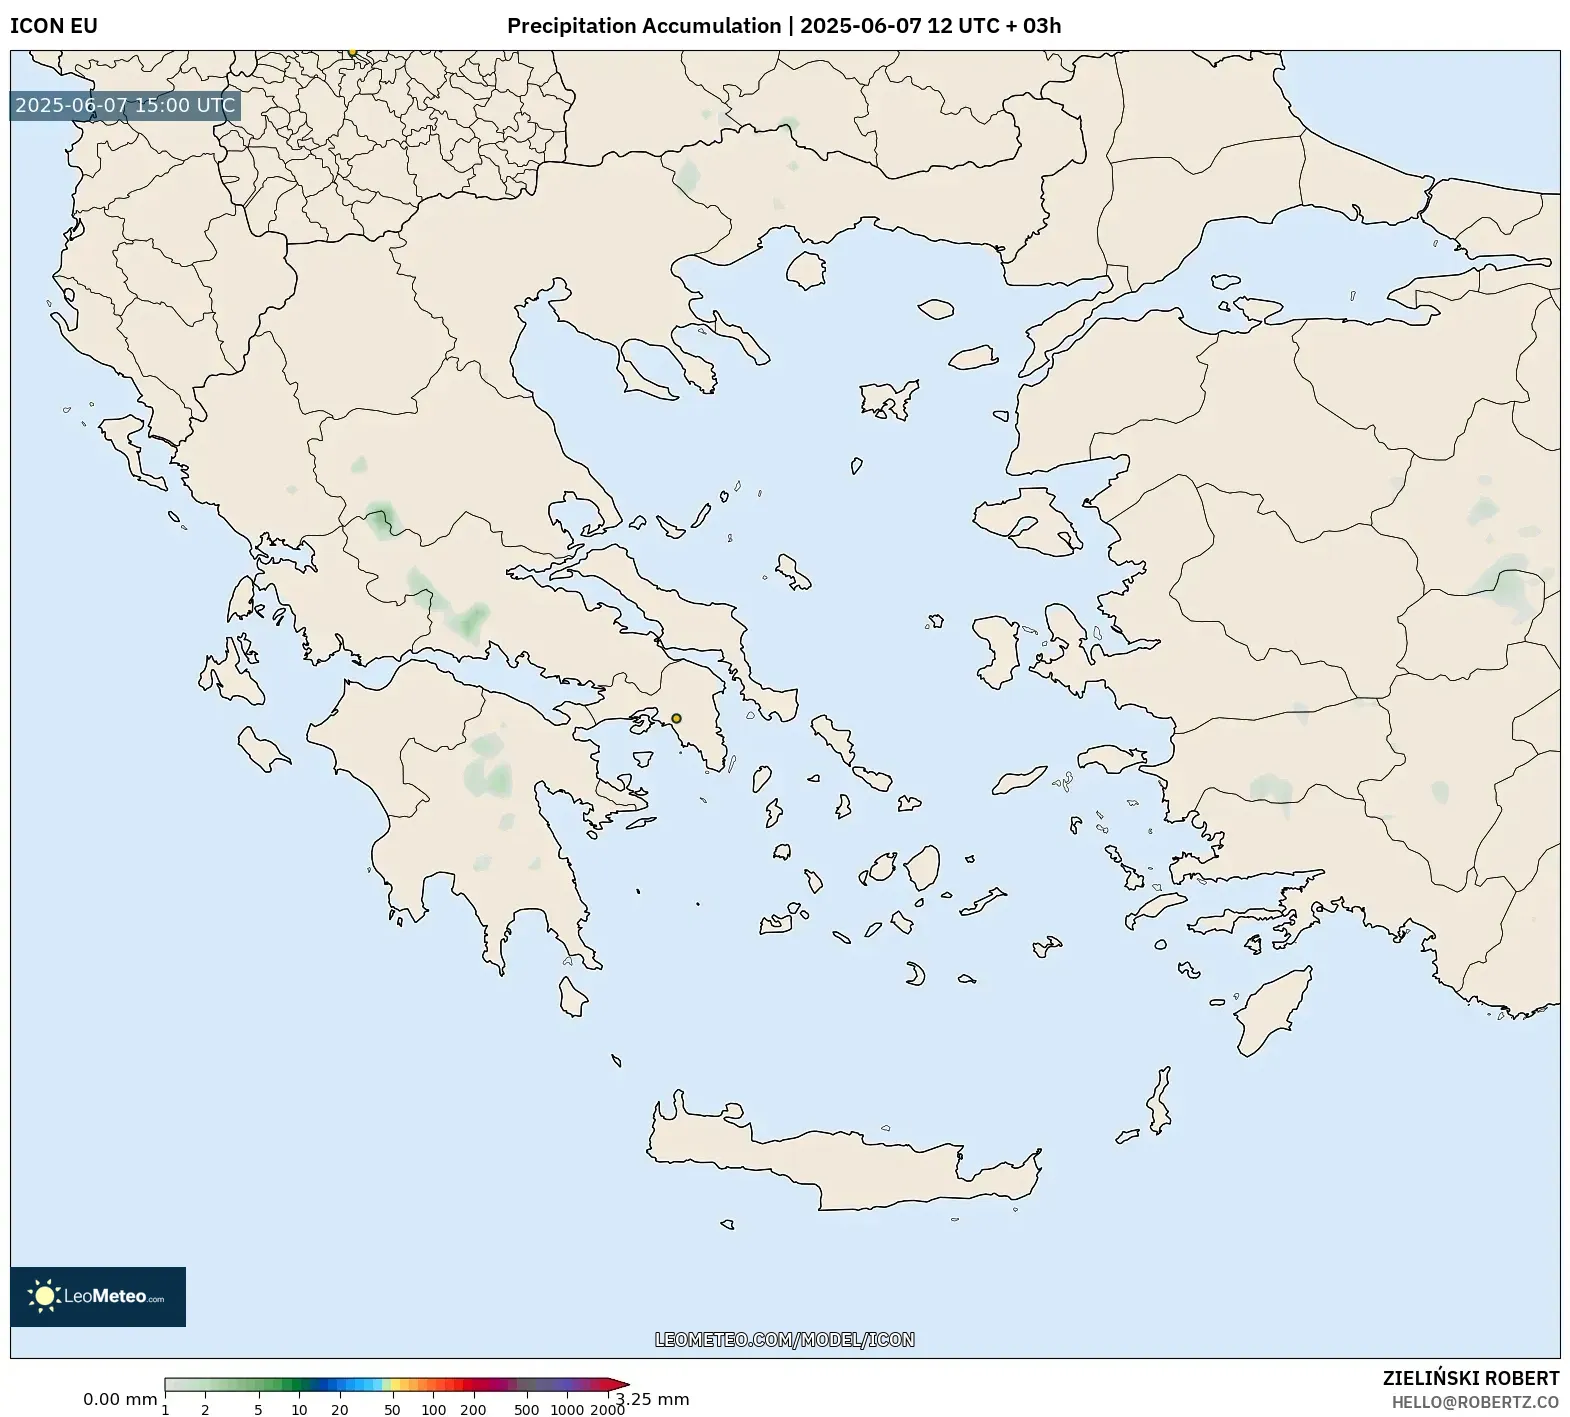Click the 100 tick label on the color scale
The width and height of the screenshot is (1570, 1417).
click(433, 1410)
